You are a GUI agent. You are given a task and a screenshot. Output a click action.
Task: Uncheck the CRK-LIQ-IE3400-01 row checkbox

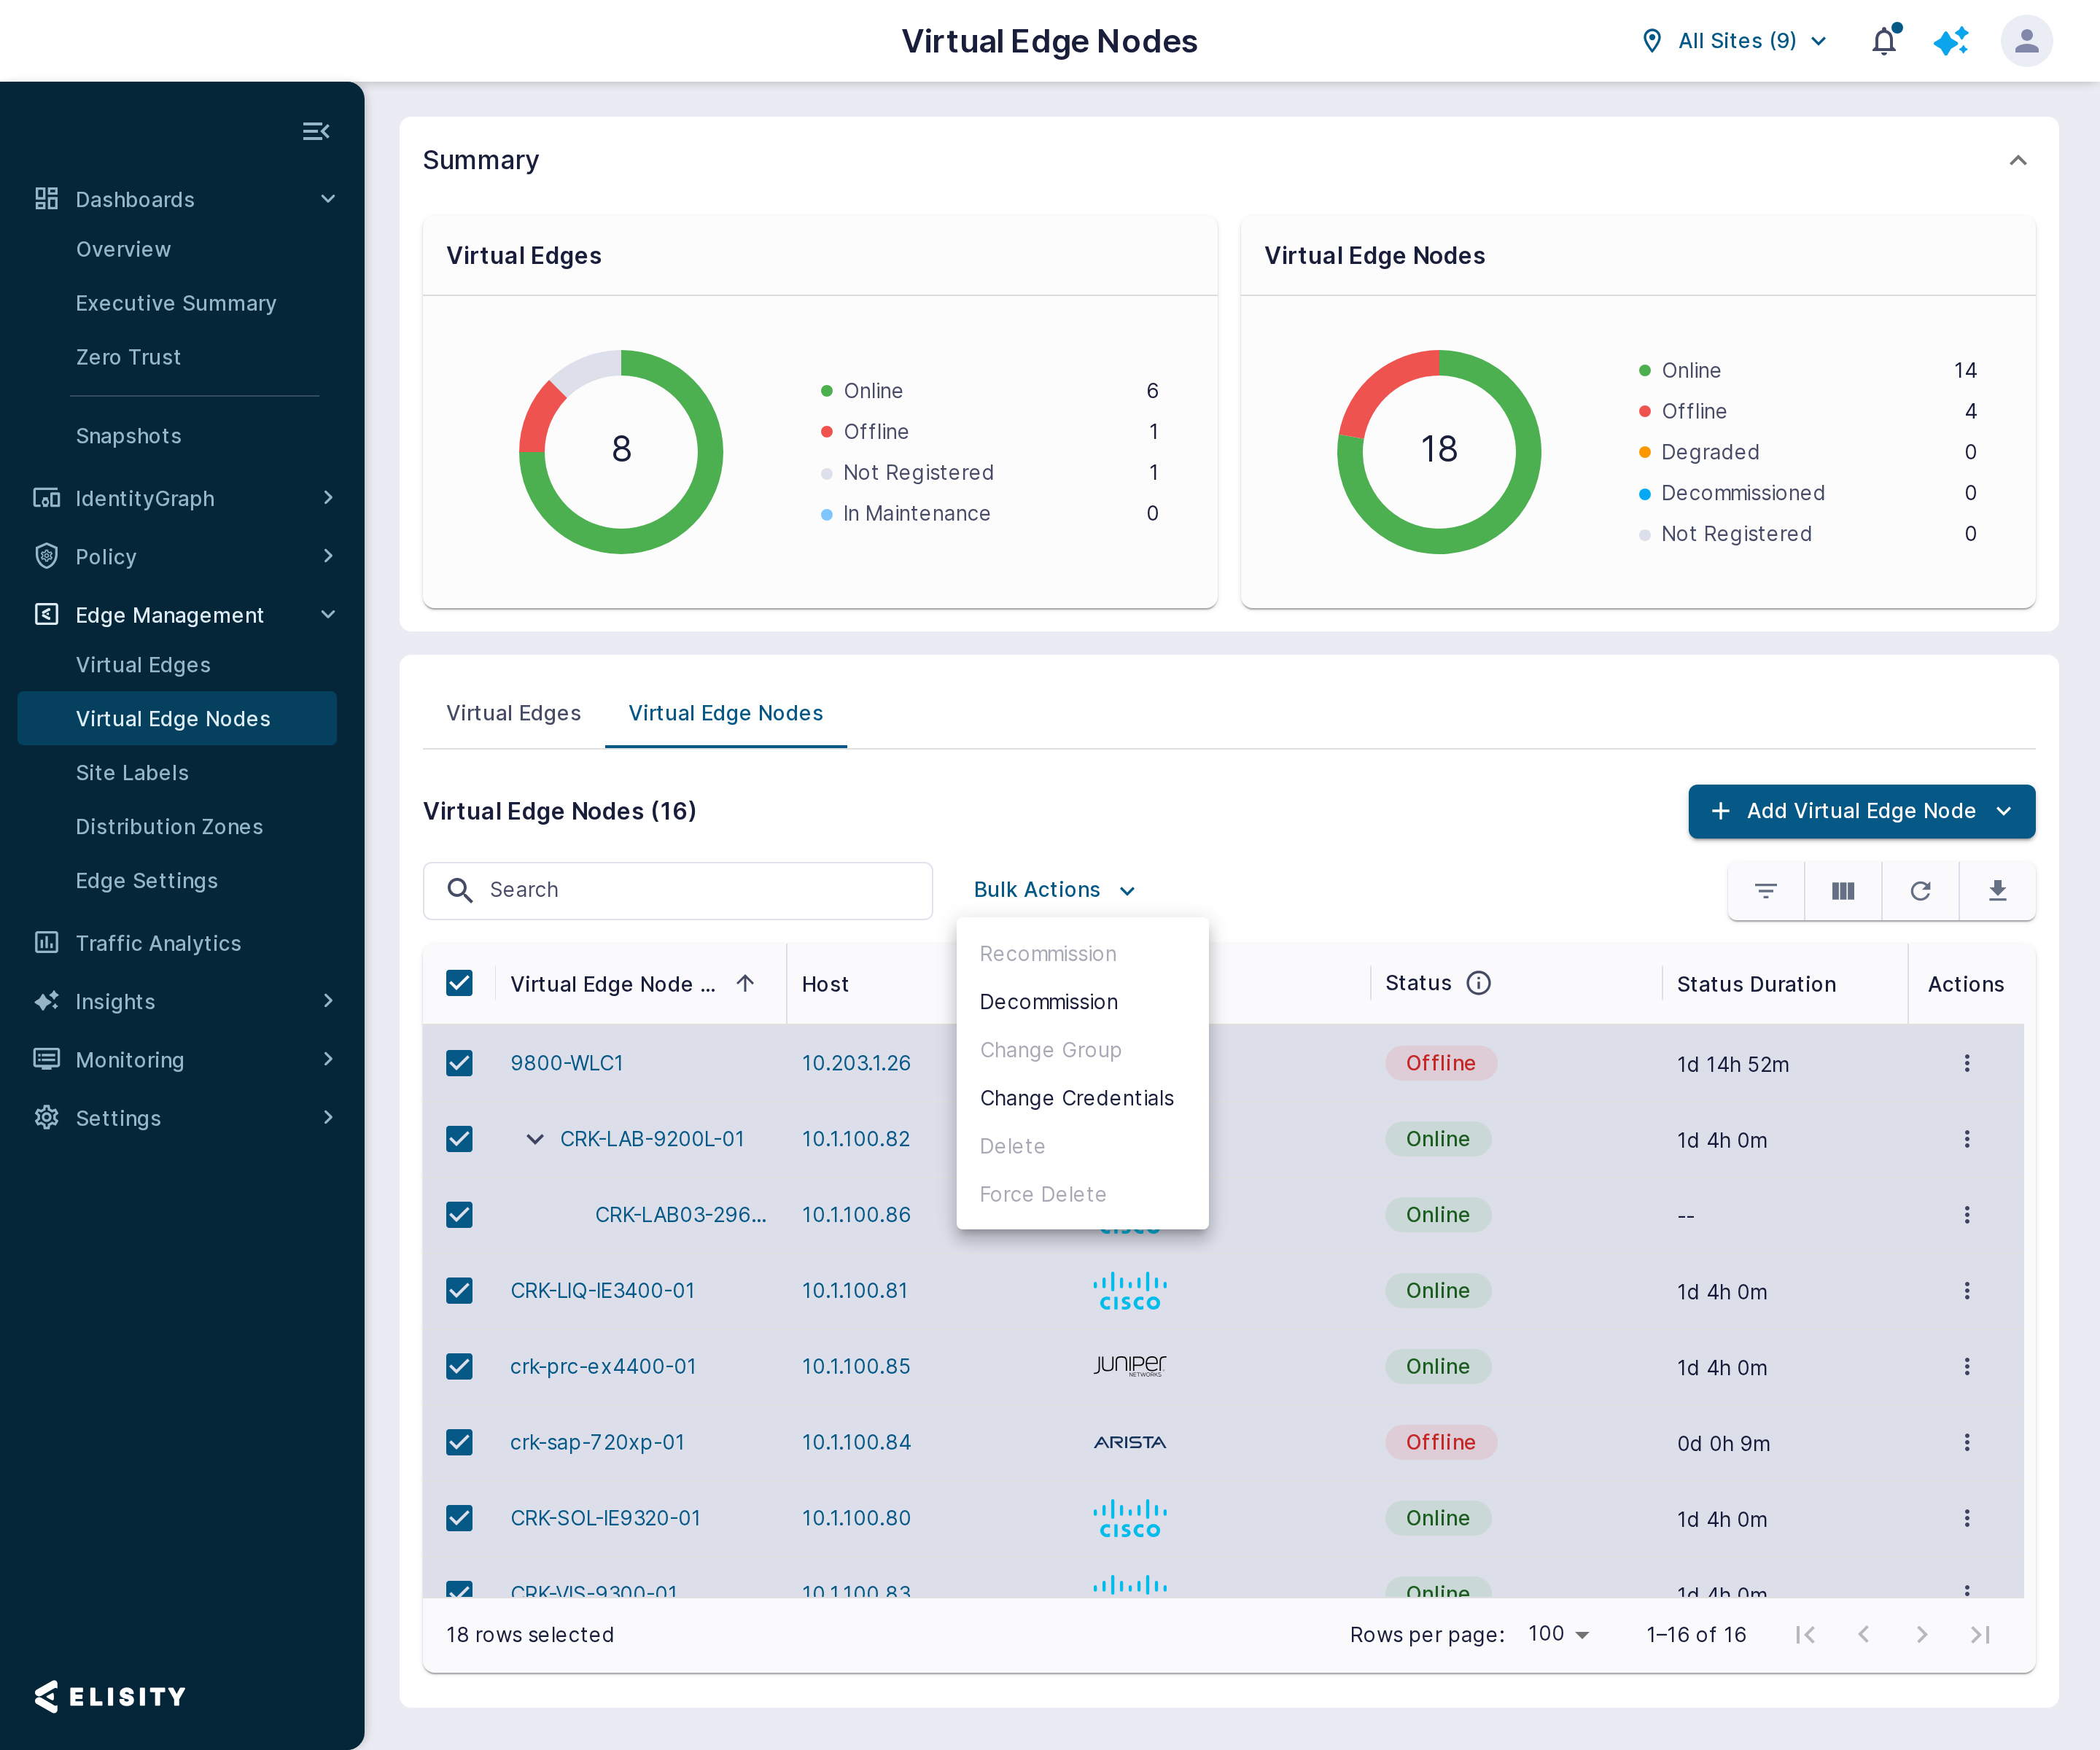point(459,1290)
